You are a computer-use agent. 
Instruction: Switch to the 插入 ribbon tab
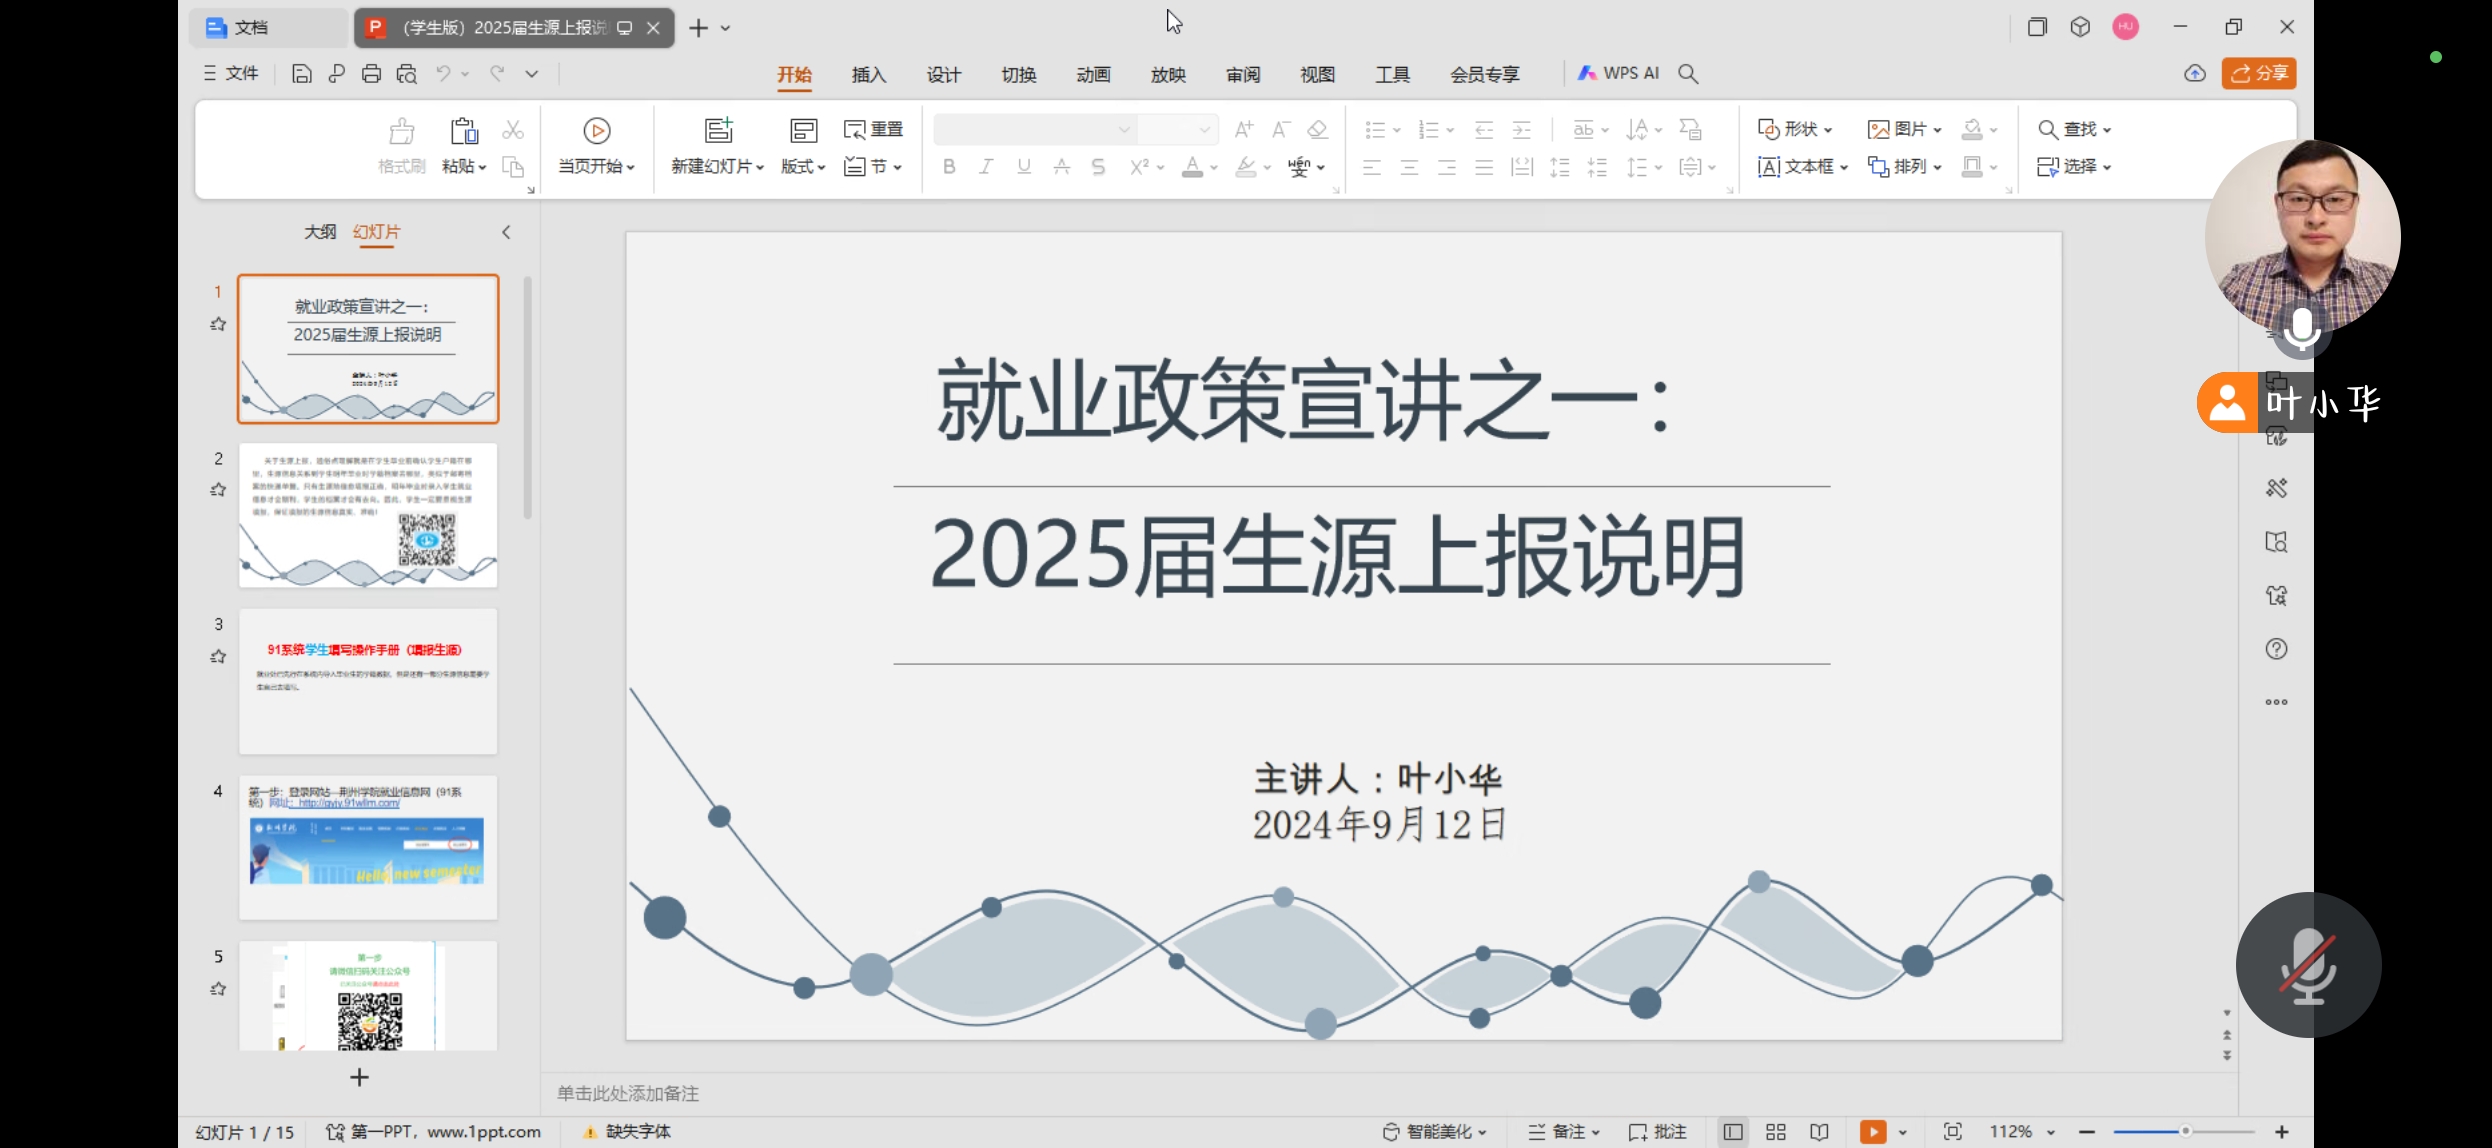pos(868,74)
